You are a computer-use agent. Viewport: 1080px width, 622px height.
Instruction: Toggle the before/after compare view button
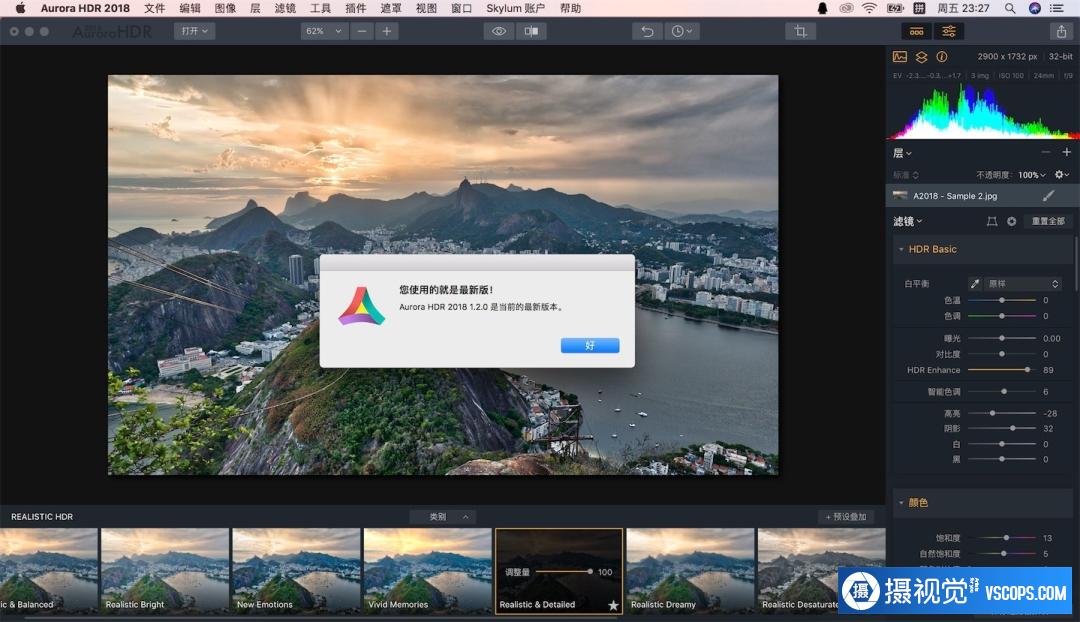coord(531,31)
